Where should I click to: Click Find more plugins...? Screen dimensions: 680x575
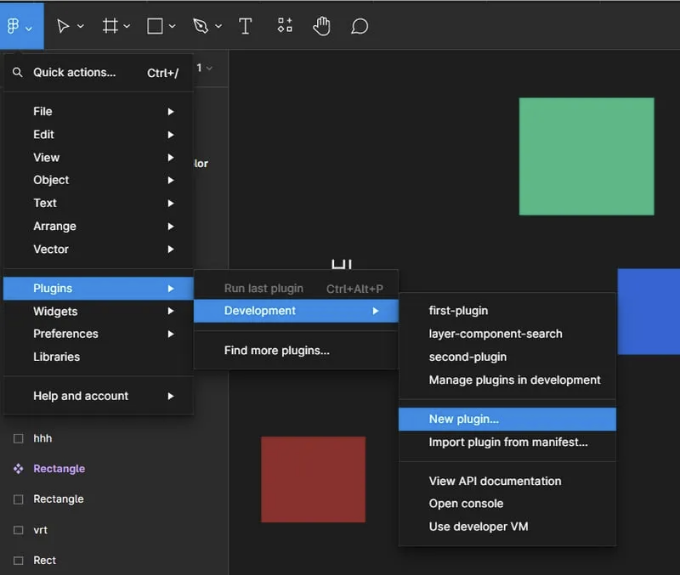[x=296, y=350]
